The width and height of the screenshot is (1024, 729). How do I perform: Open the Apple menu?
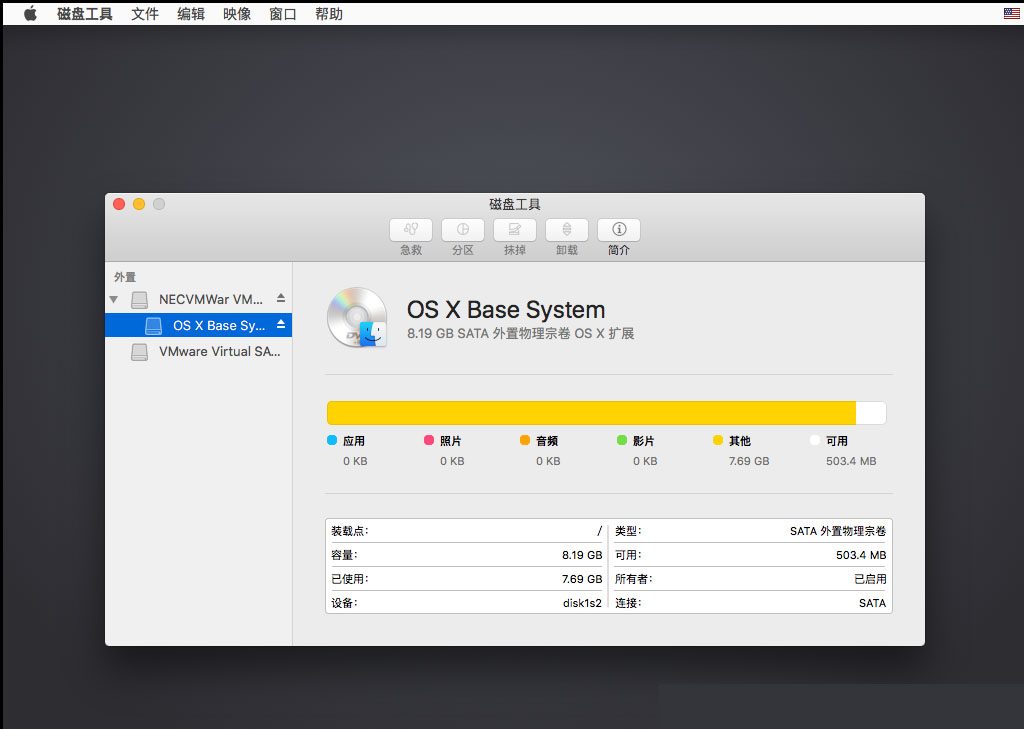(31, 14)
